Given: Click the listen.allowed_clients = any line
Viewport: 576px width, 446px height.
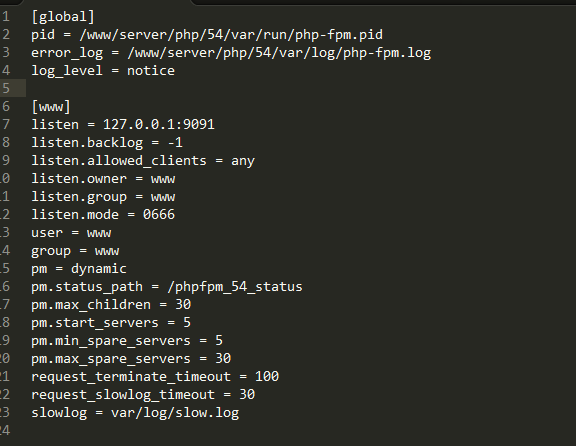Looking at the screenshot, I should click(x=143, y=161).
